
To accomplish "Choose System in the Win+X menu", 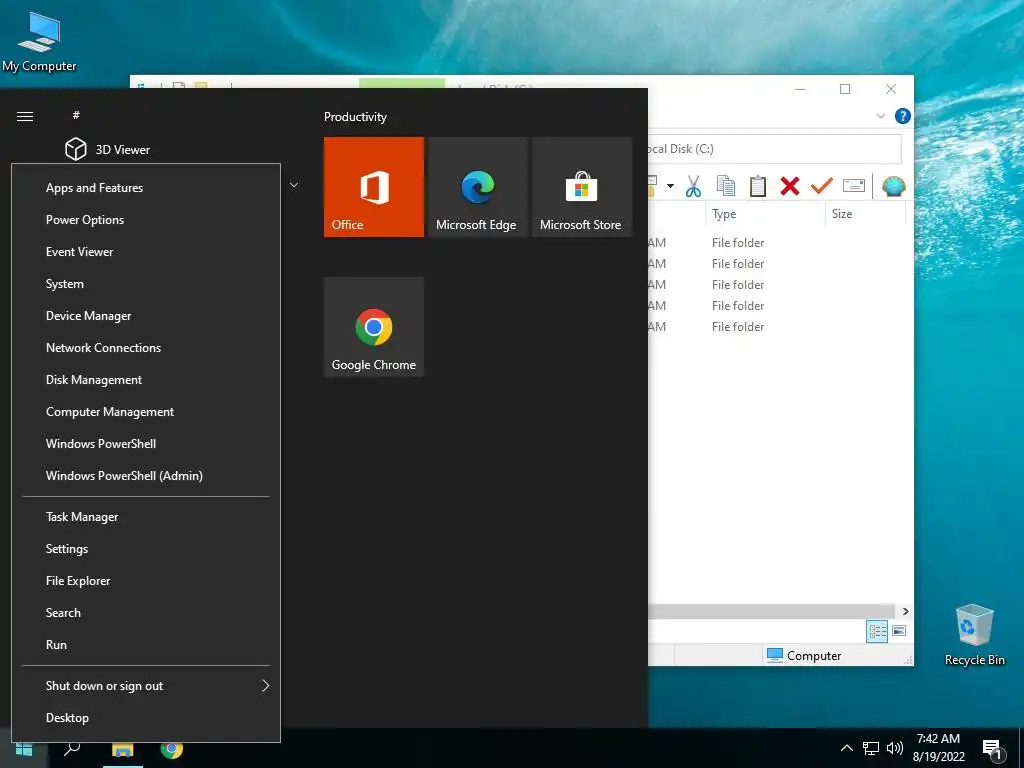I will [146, 284].
